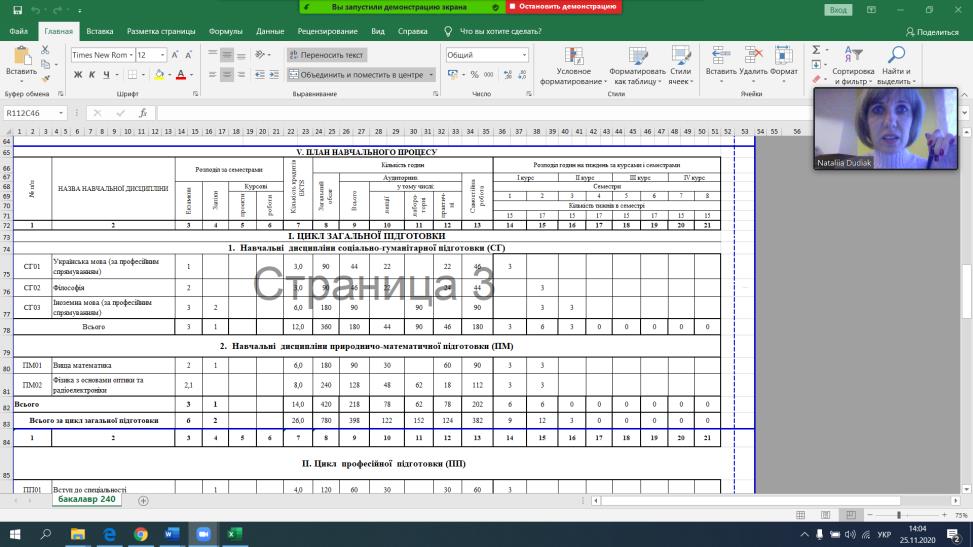Click the borders icon in font group
Image resolution: width=973 pixels, height=547 pixels.
[x=132, y=75]
